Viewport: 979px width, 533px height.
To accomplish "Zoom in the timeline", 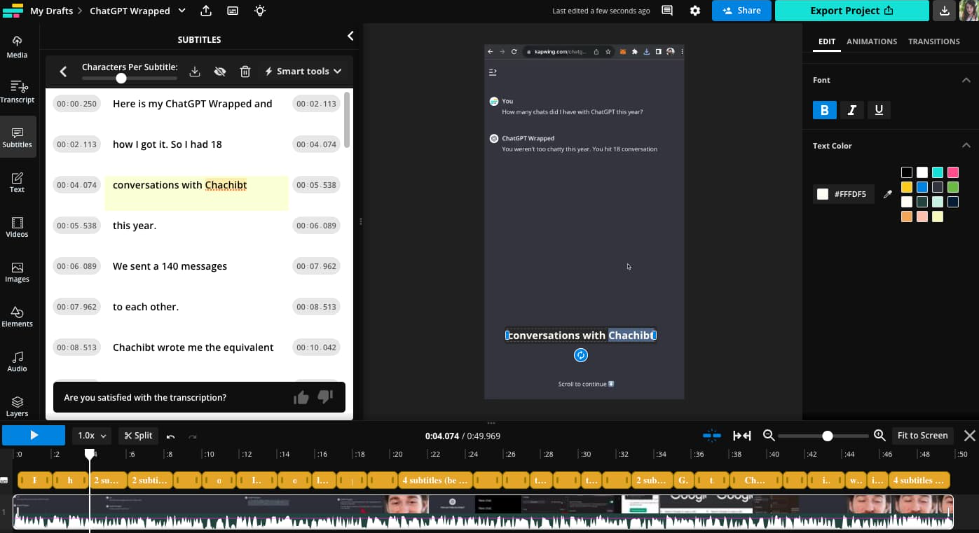I will pos(879,436).
